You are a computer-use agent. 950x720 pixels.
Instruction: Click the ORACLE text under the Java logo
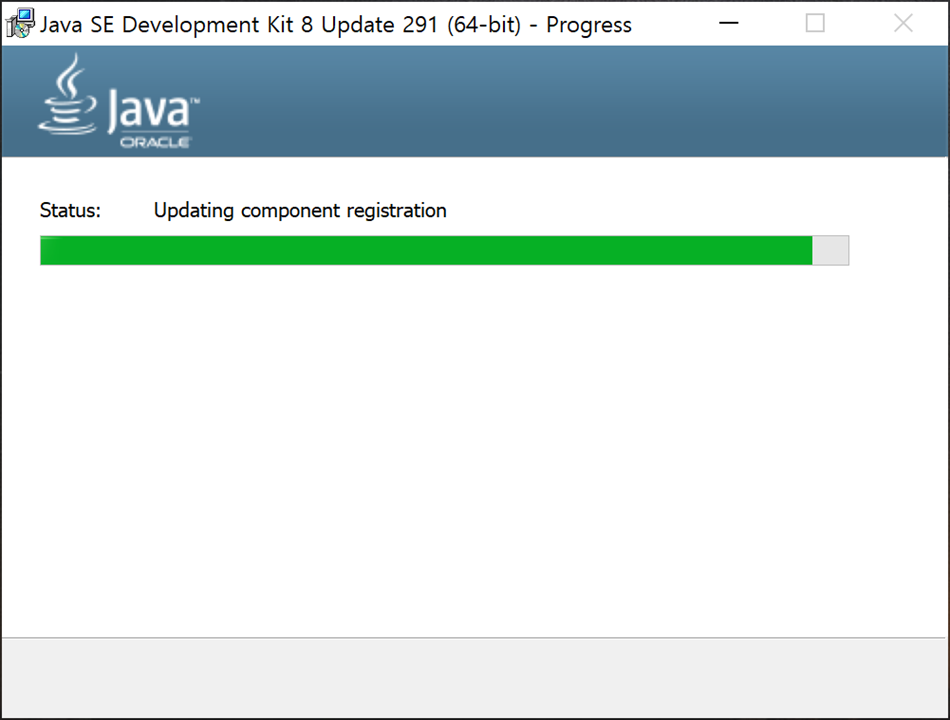point(155,142)
